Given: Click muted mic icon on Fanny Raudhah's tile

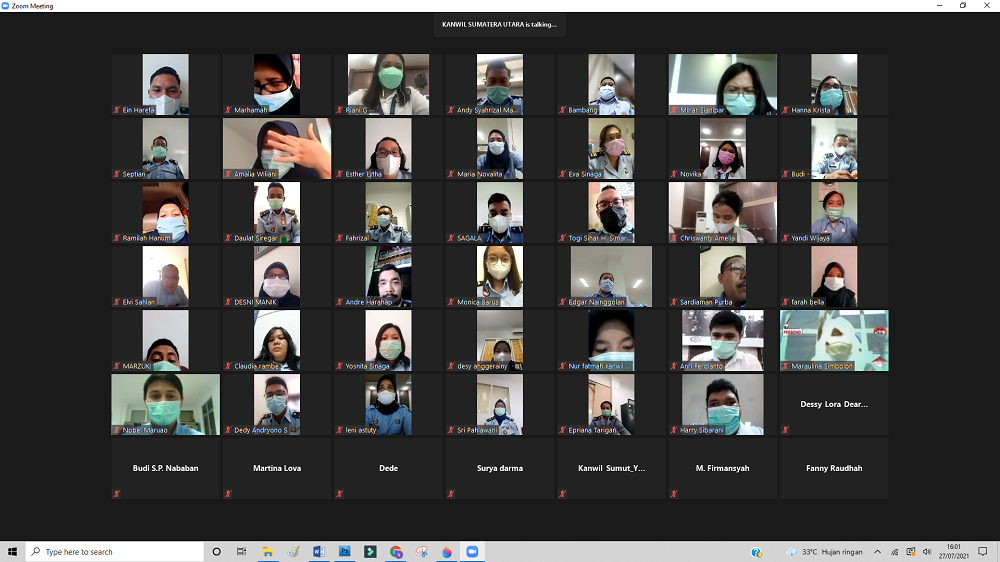Looking at the screenshot, I should coord(785,493).
